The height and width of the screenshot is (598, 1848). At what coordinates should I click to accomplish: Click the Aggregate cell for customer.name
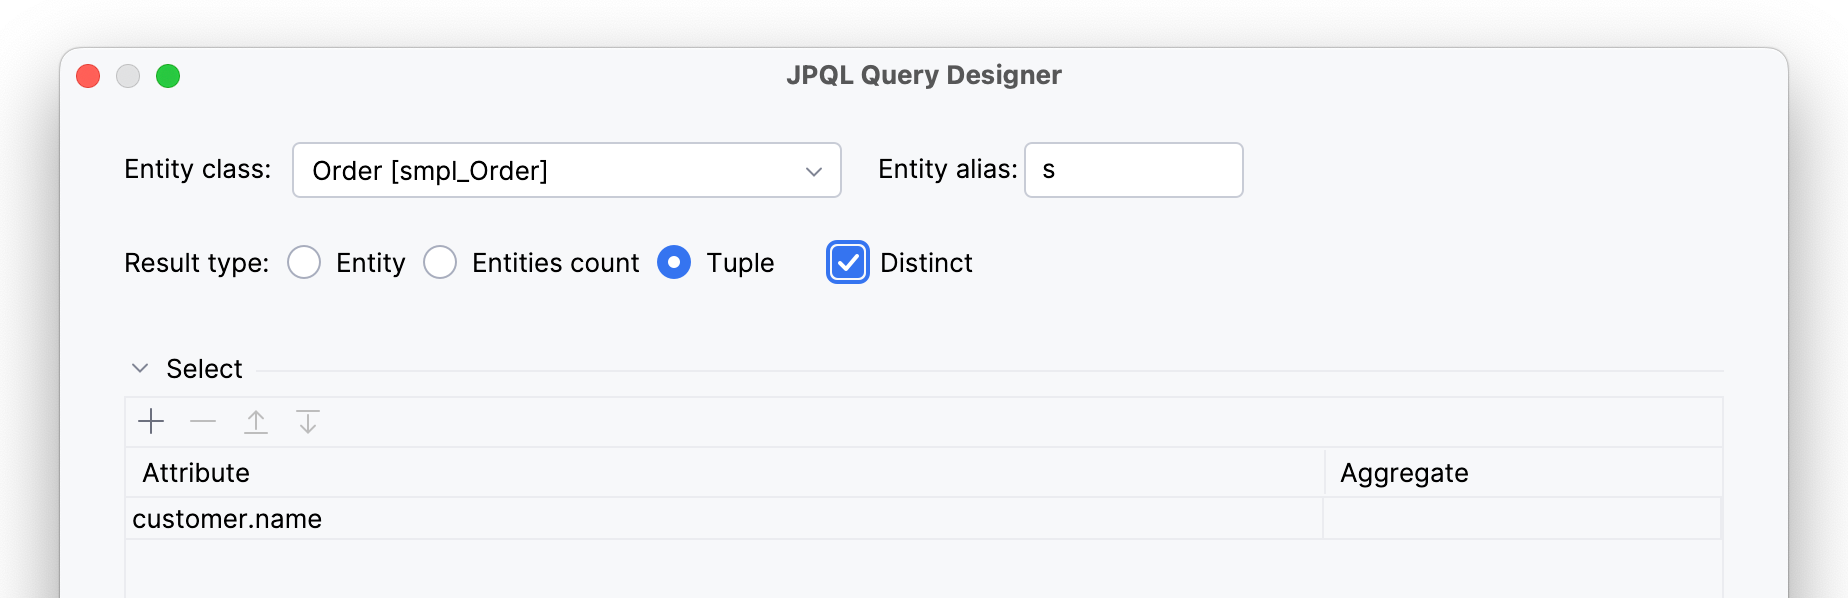[x=1520, y=519]
